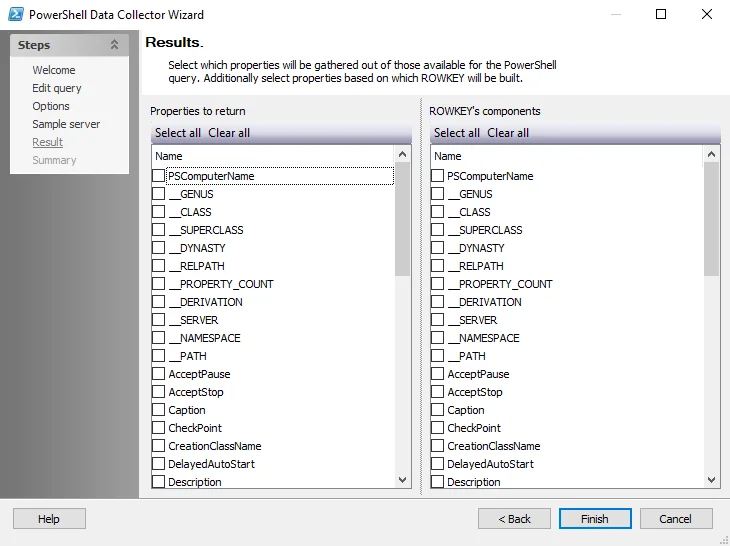Check __SERVER in Properties to return
The height and width of the screenshot is (546, 730).
point(159,320)
